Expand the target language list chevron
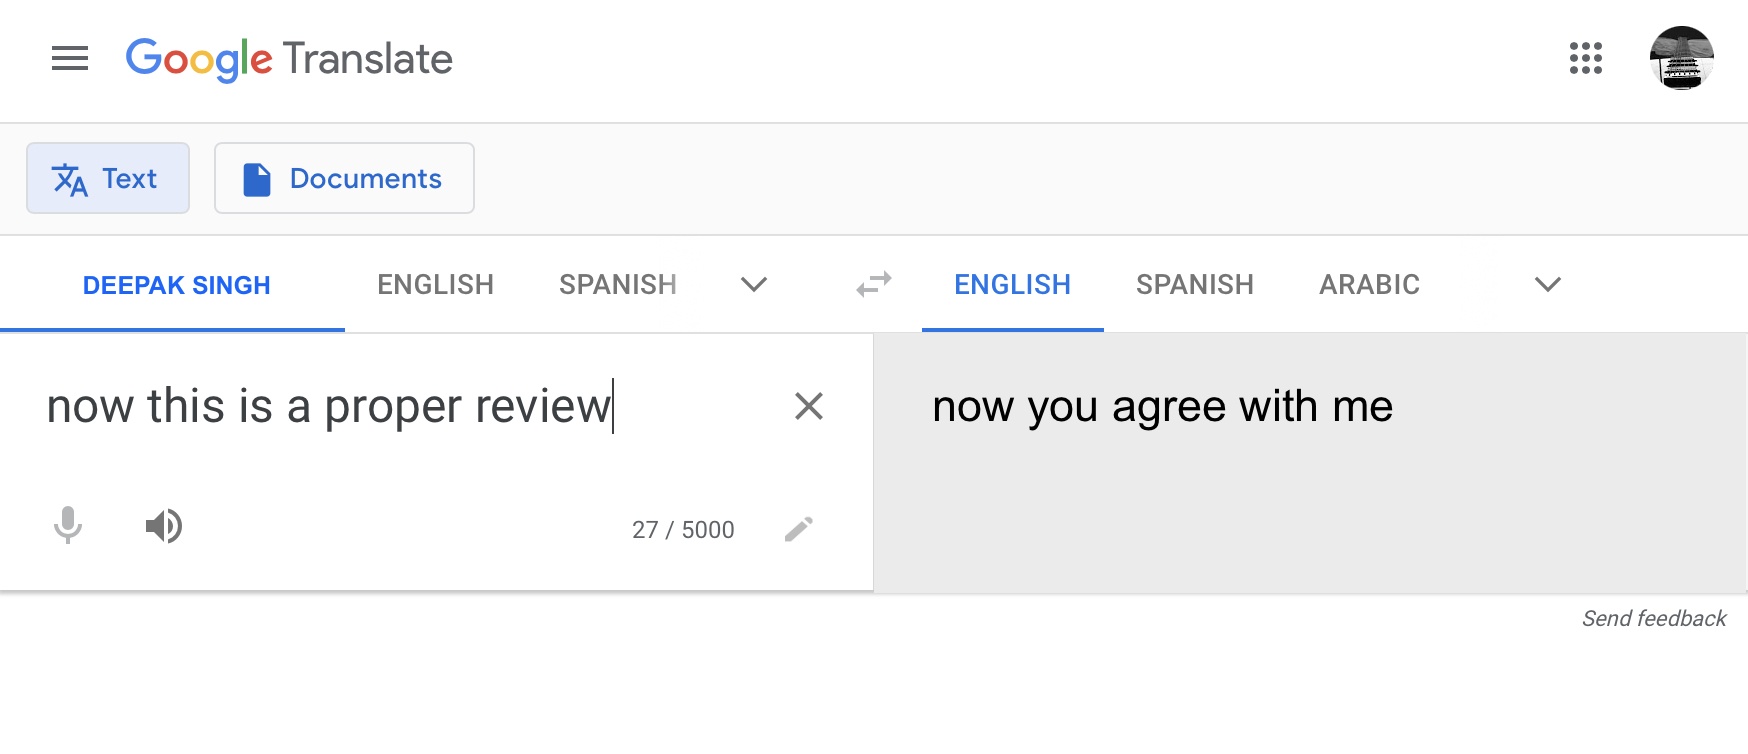The height and width of the screenshot is (754, 1748). 1548,285
